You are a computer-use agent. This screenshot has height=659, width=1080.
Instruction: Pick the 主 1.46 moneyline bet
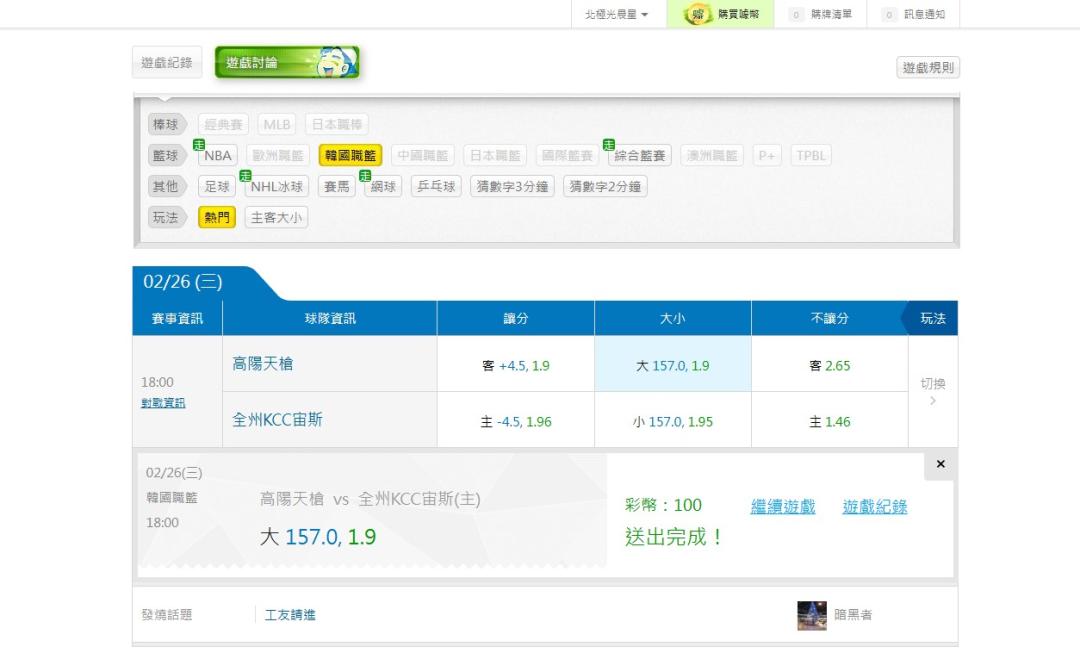tap(830, 421)
